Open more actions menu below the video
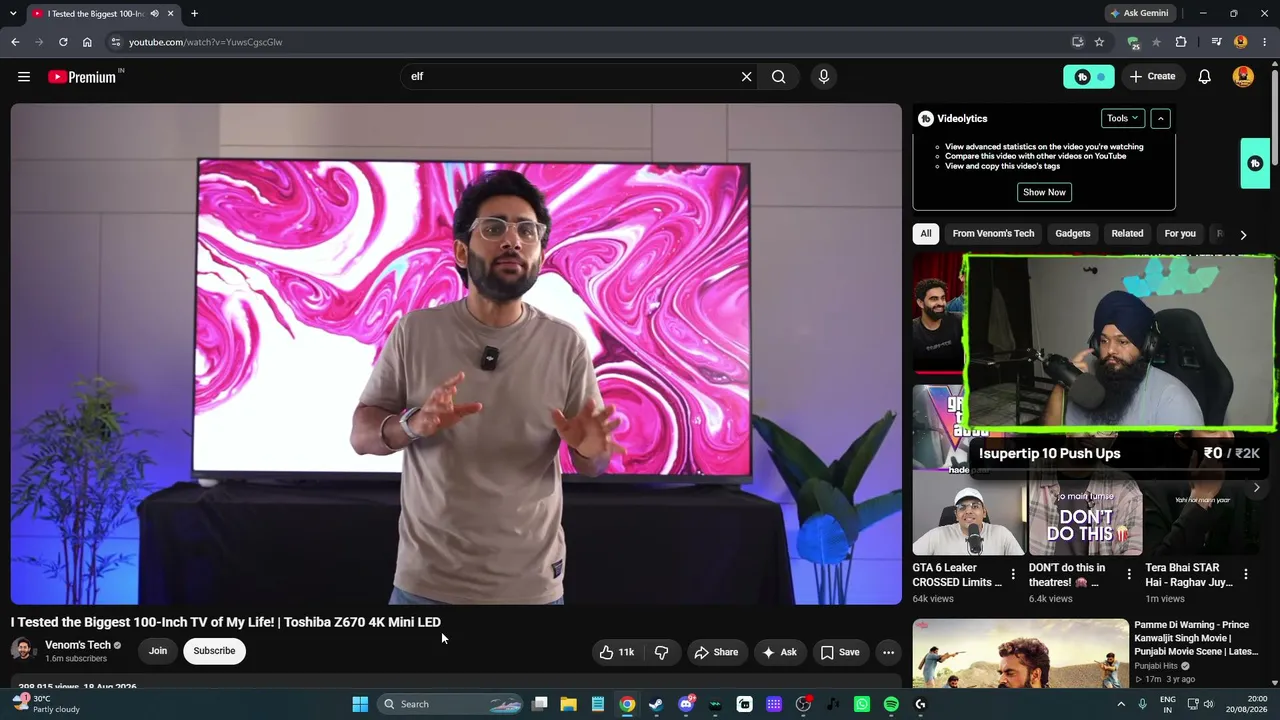The image size is (1280, 720). (888, 652)
